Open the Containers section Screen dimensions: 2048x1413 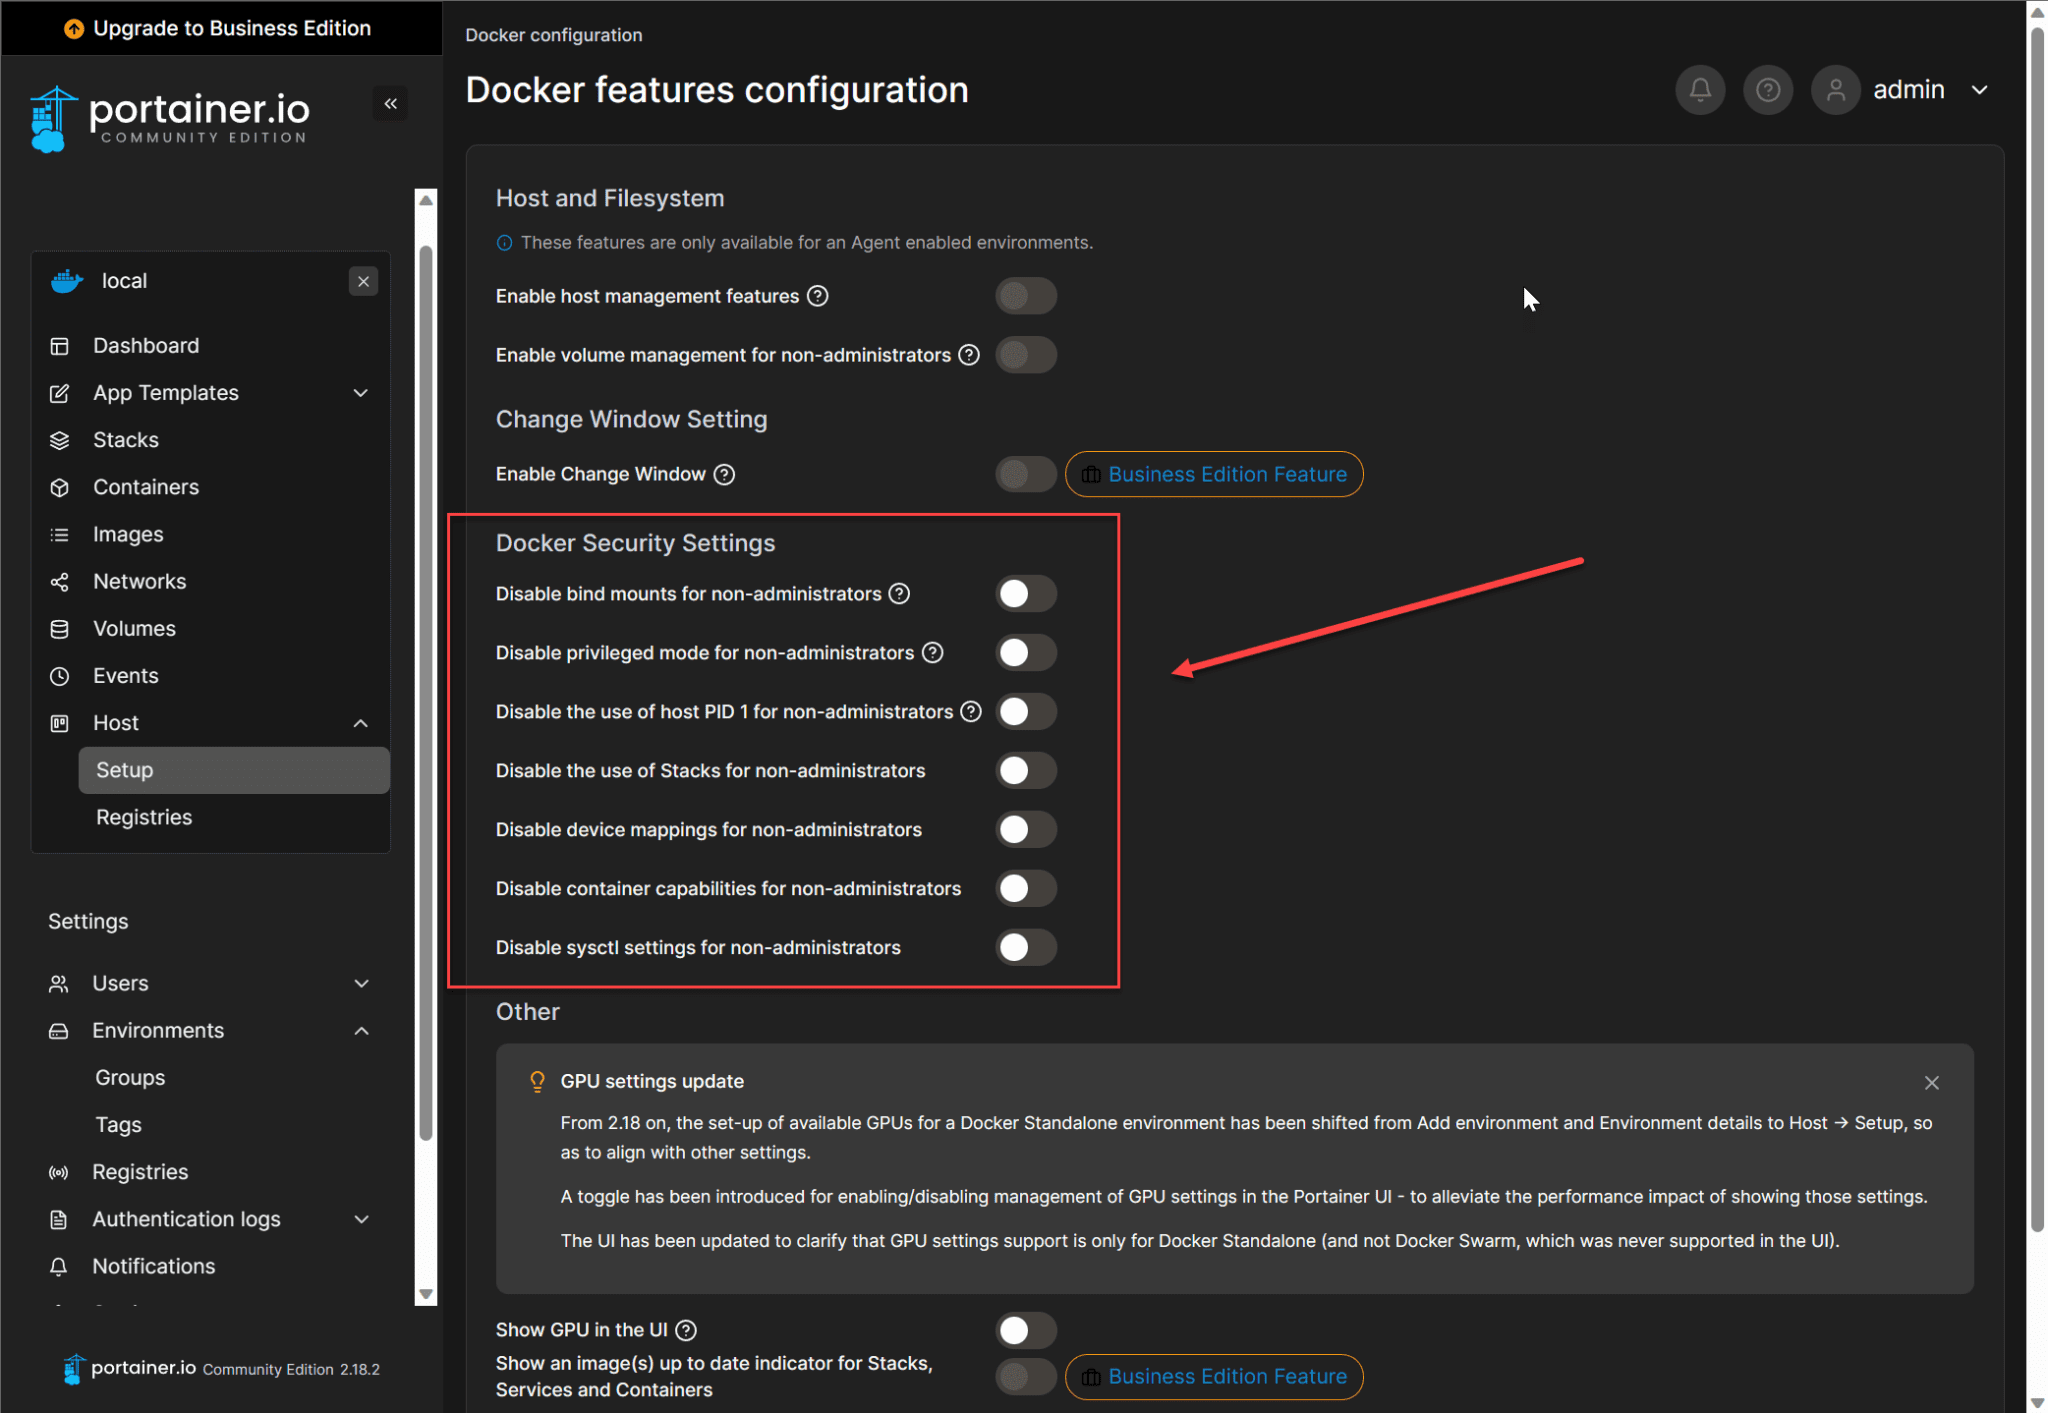(x=146, y=487)
